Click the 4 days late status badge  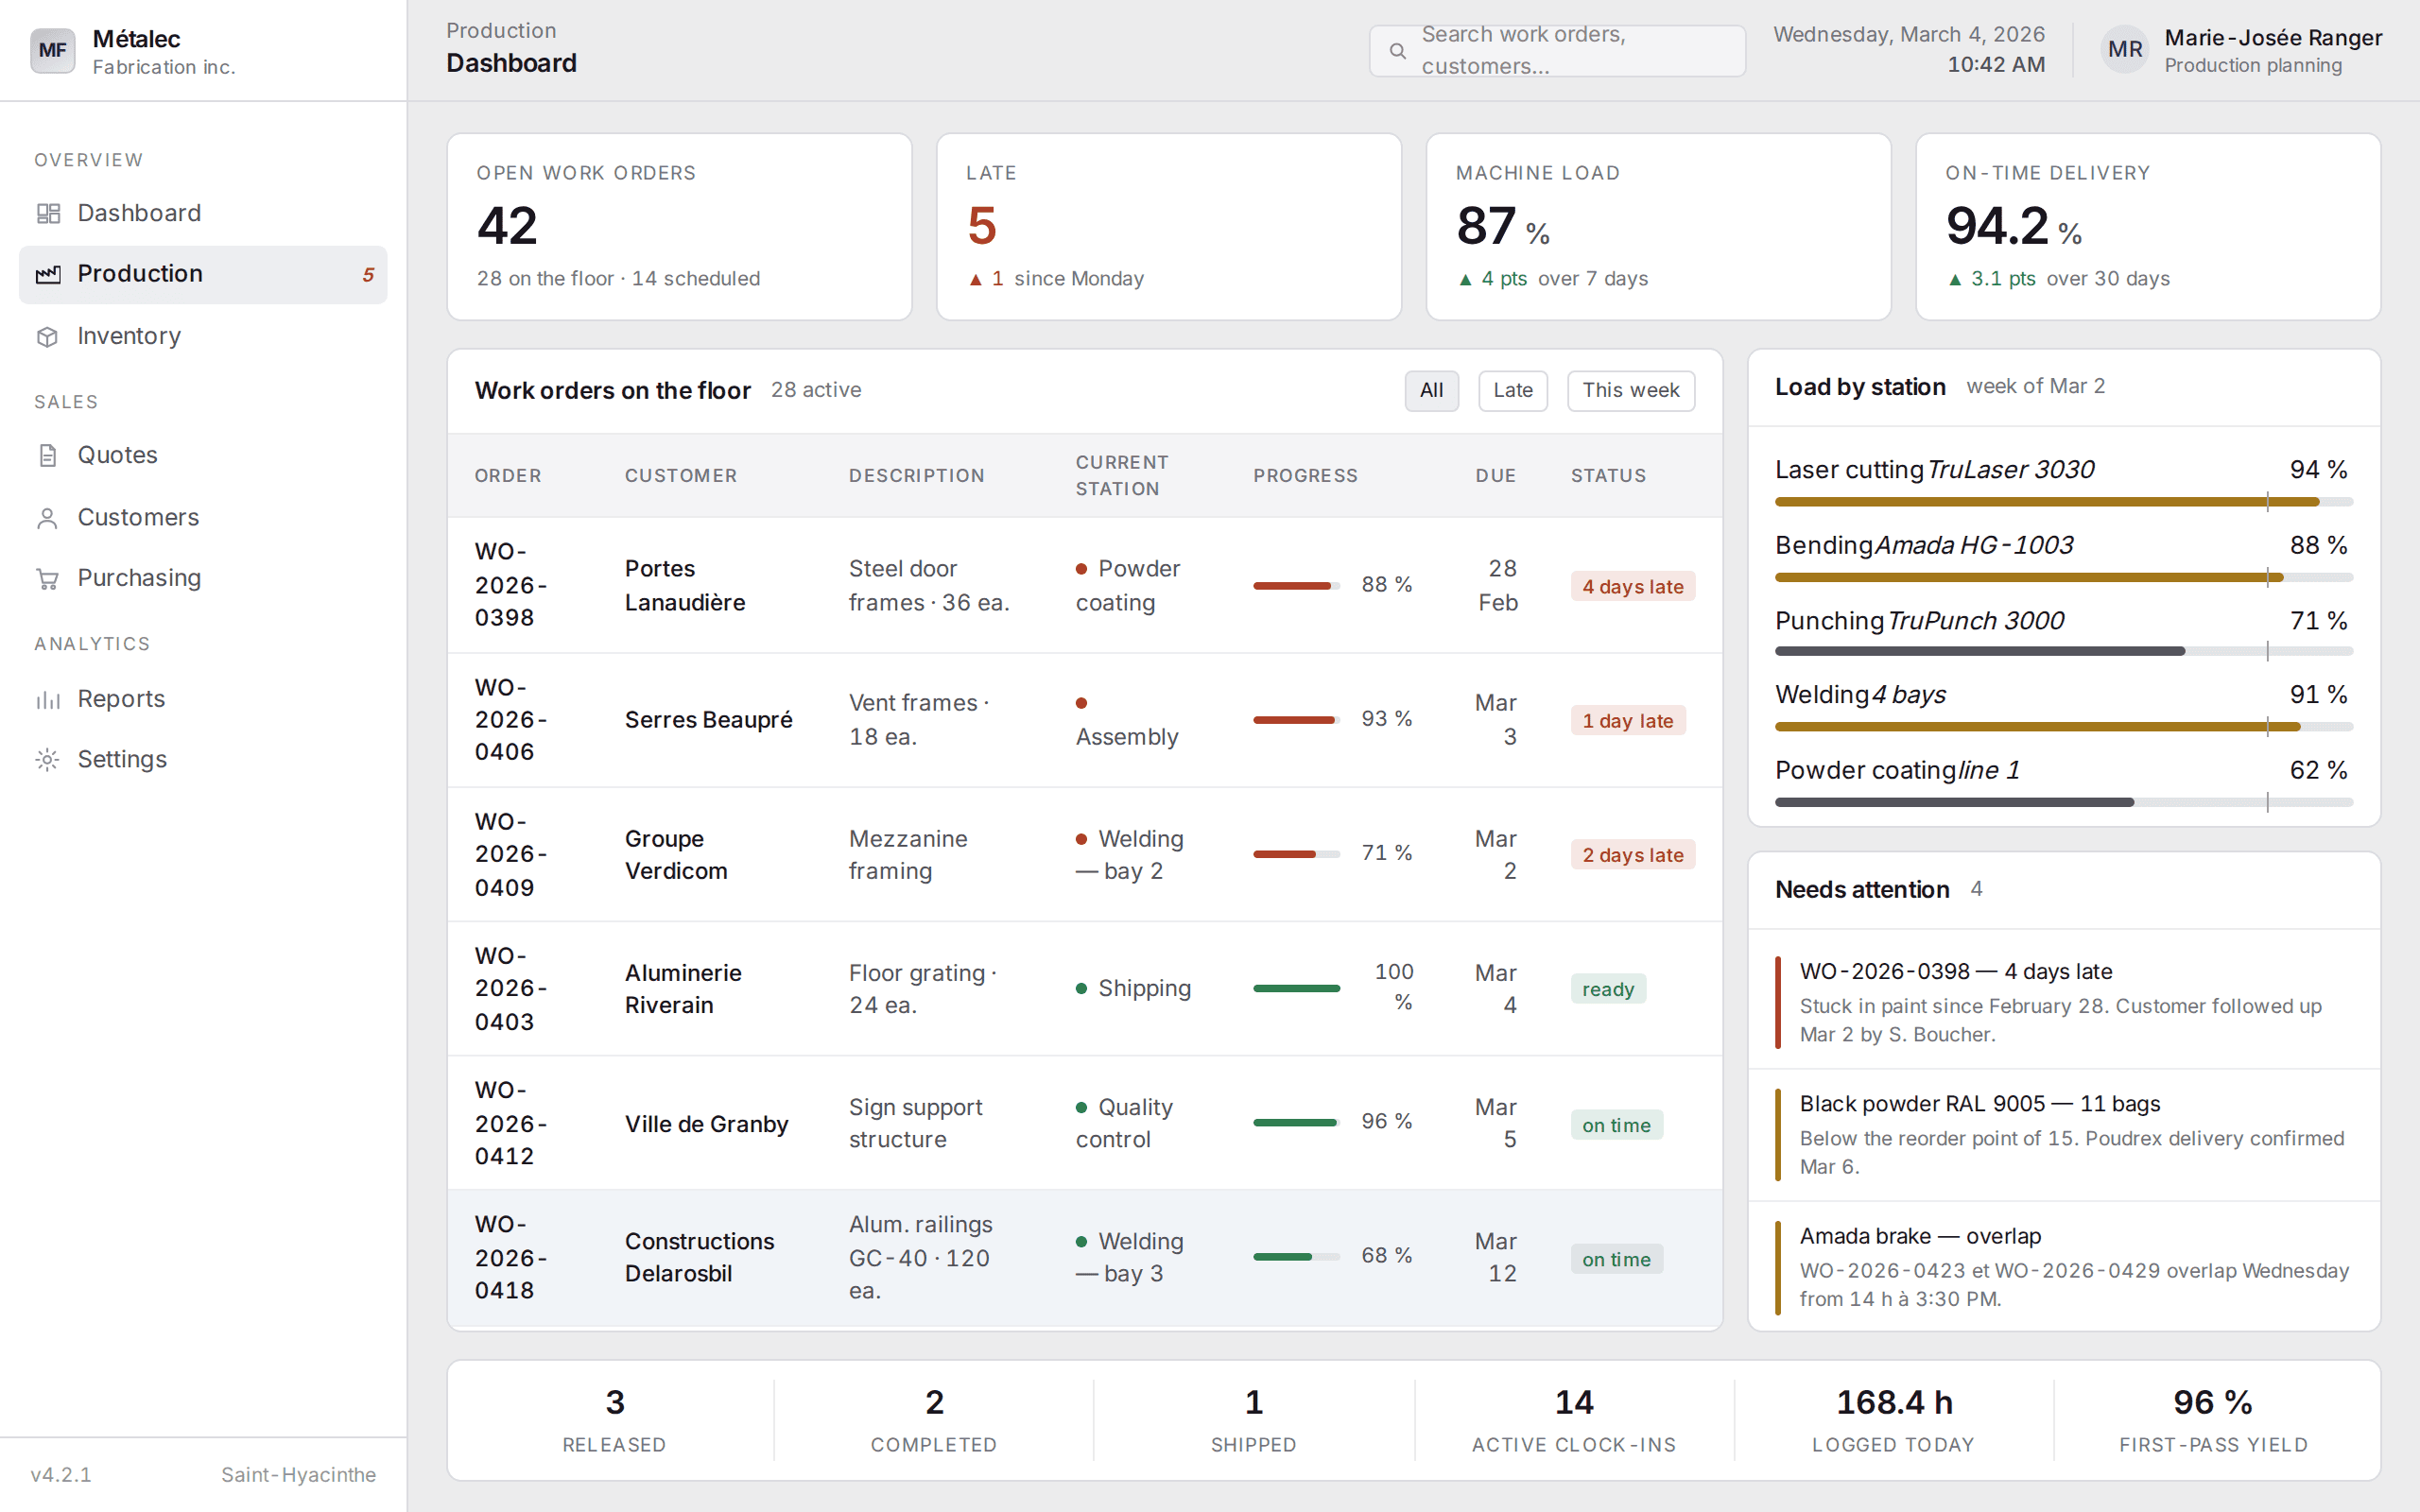1632,587
